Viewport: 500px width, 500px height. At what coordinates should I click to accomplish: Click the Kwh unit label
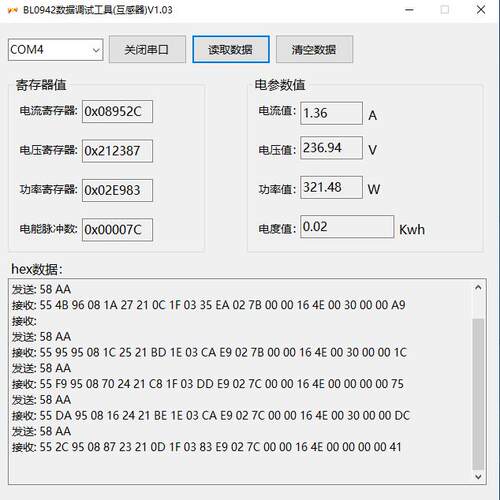coord(412,230)
